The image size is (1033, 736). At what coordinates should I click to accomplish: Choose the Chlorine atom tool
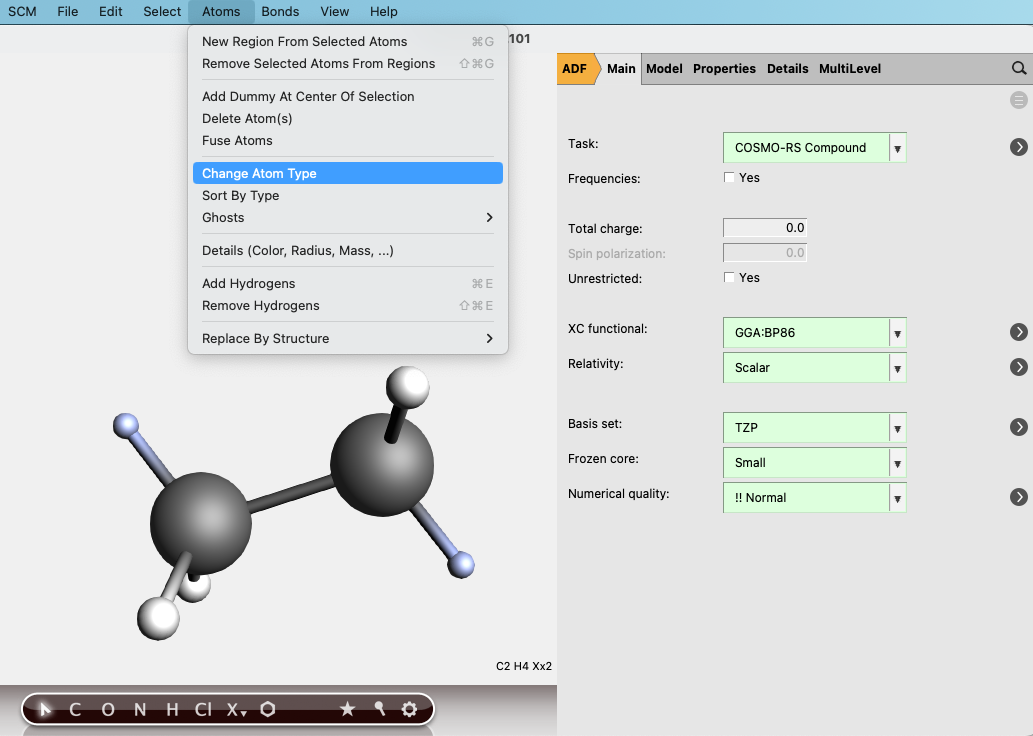[x=203, y=709]
